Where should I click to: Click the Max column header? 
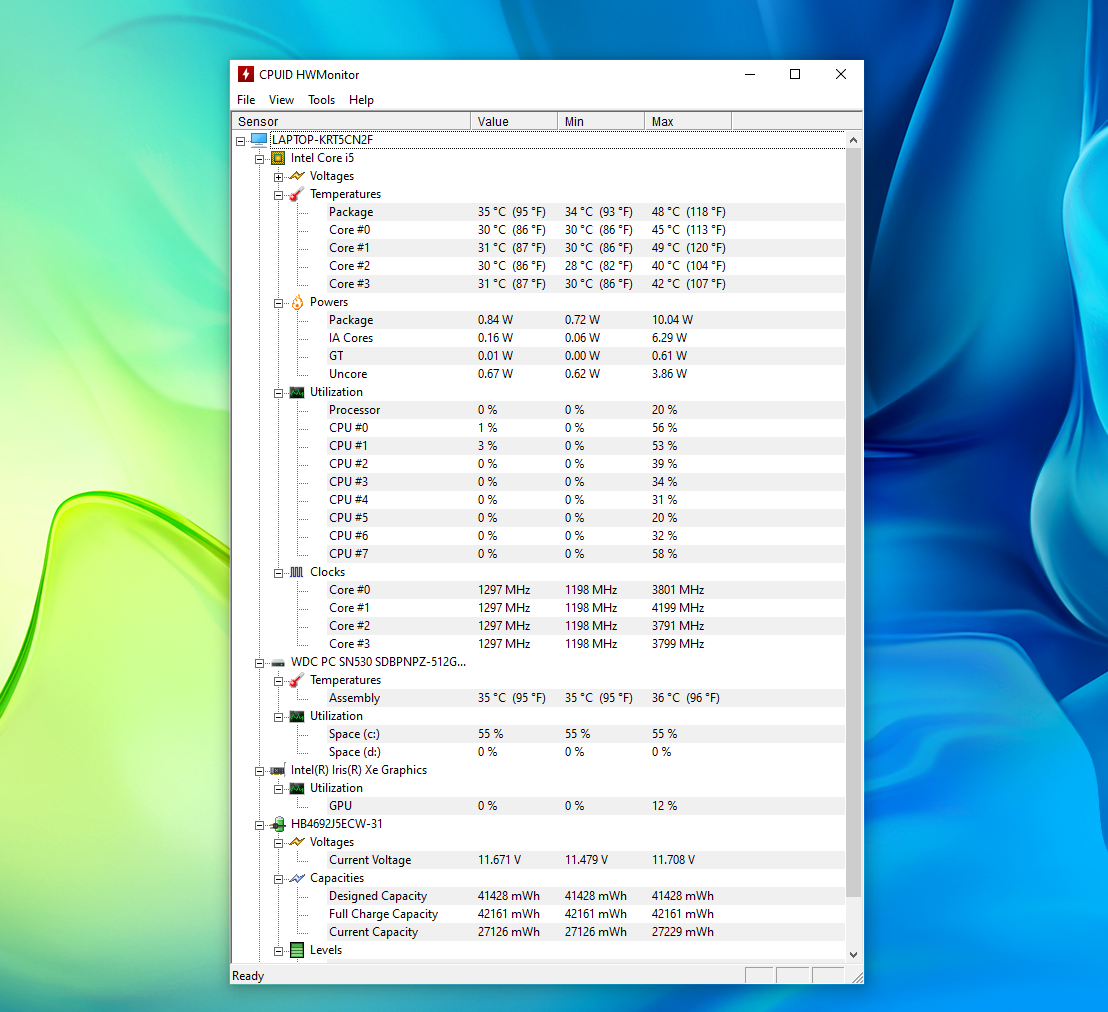tap(688, 122)
